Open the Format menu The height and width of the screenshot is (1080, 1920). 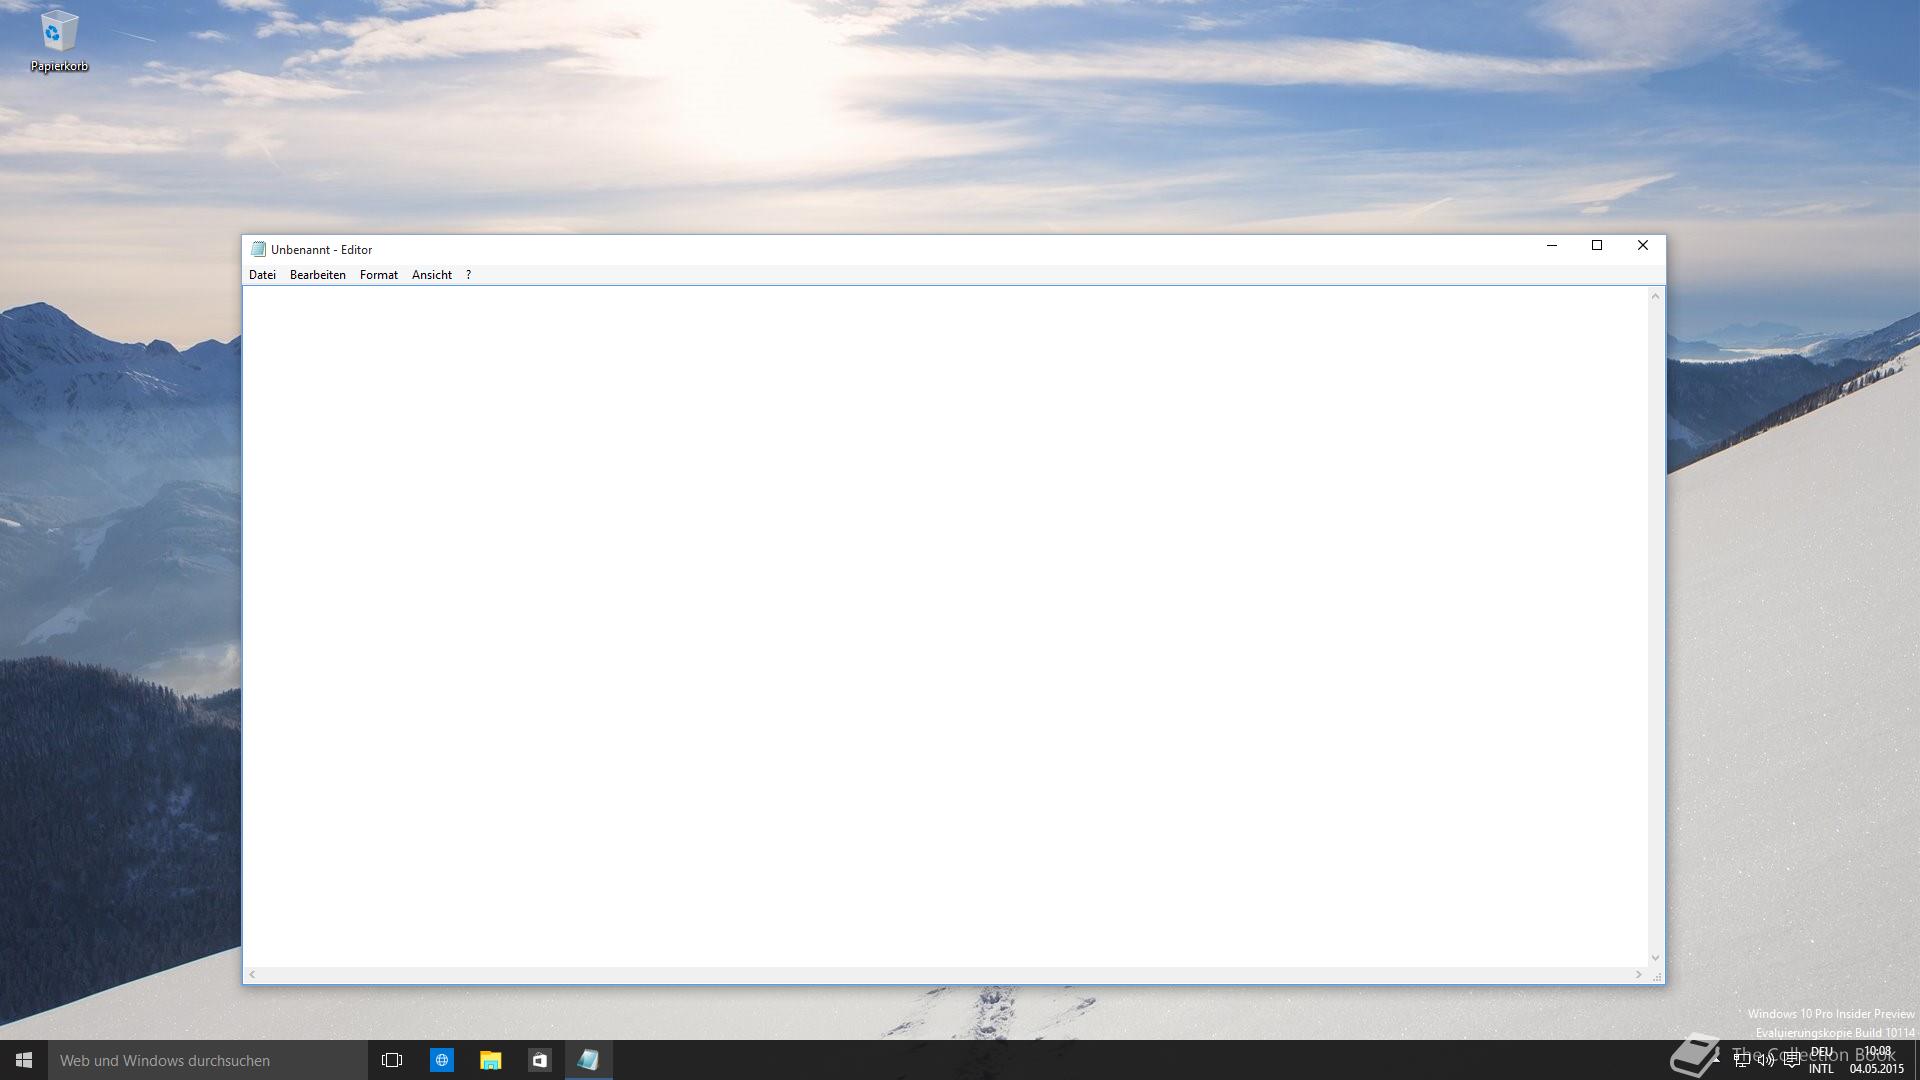pyautogui.click(x=378, y=275)
